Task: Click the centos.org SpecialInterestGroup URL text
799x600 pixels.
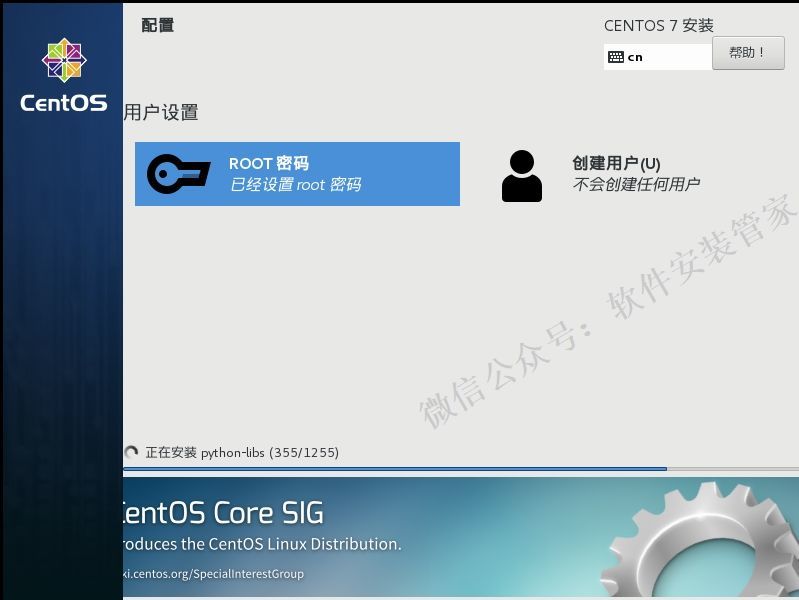Action: click(x=214, y=573)
